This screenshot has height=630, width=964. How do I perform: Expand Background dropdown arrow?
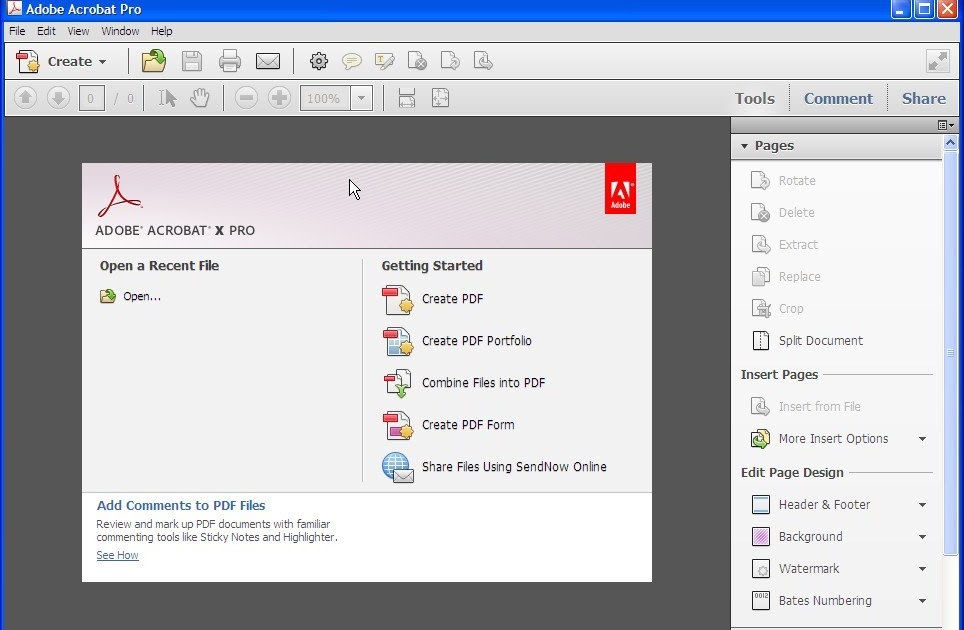(922, 537)
